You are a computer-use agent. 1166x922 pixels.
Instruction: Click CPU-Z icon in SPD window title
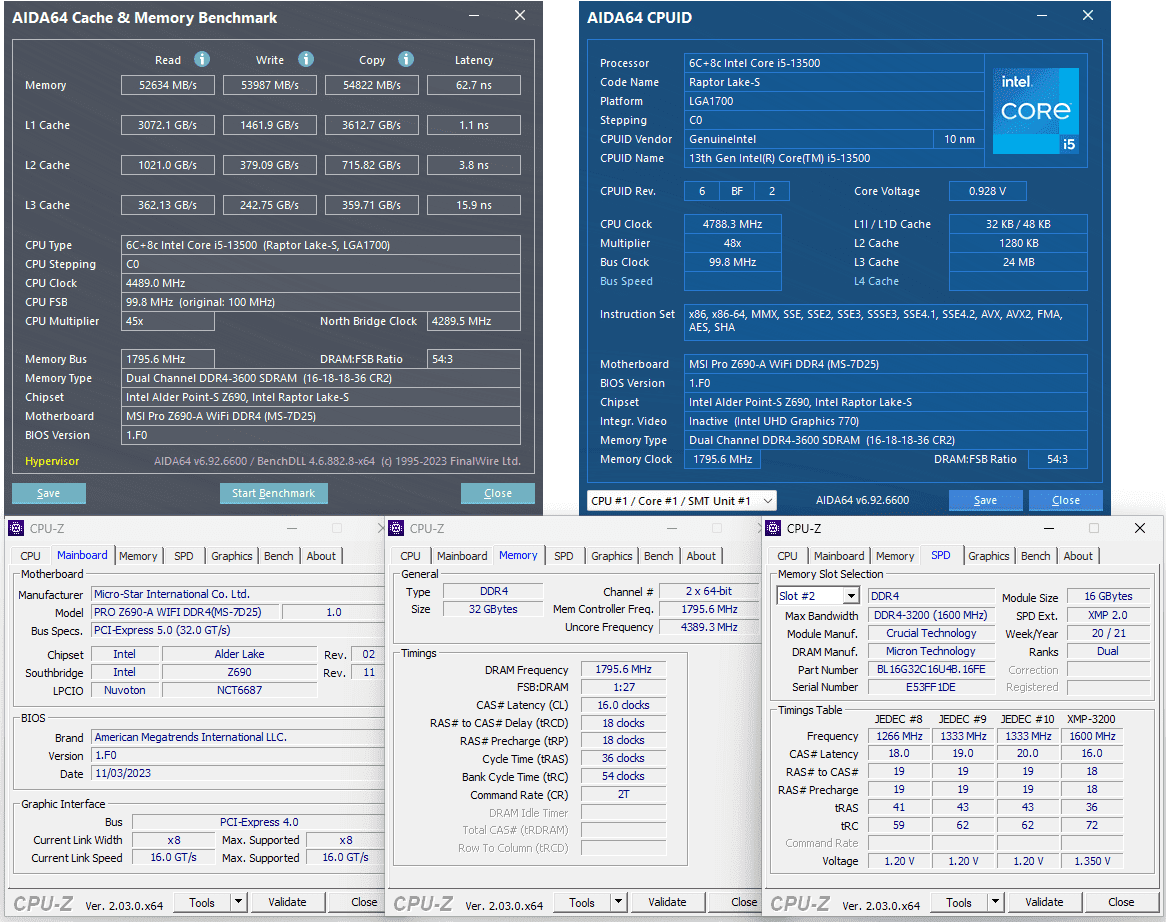[774, 528]
